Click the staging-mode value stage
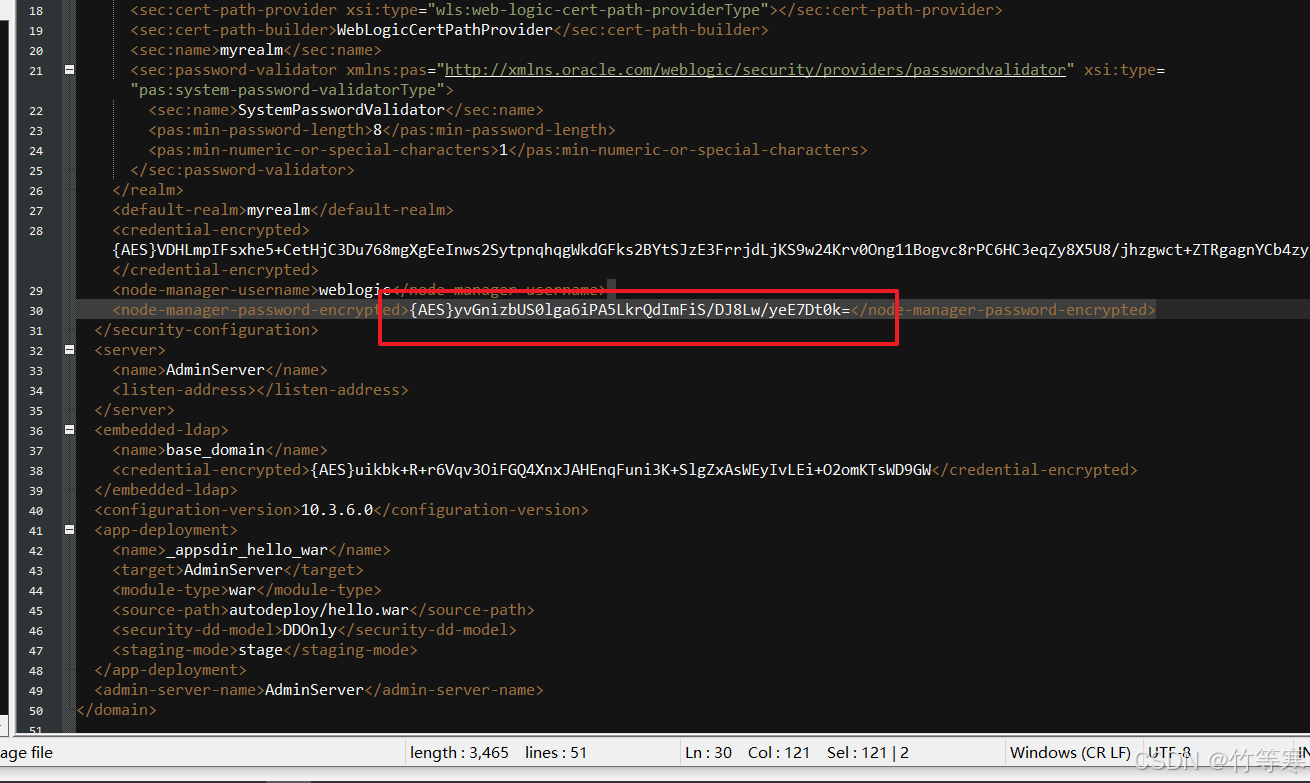1310x783 pixels. tap(260, 650)
